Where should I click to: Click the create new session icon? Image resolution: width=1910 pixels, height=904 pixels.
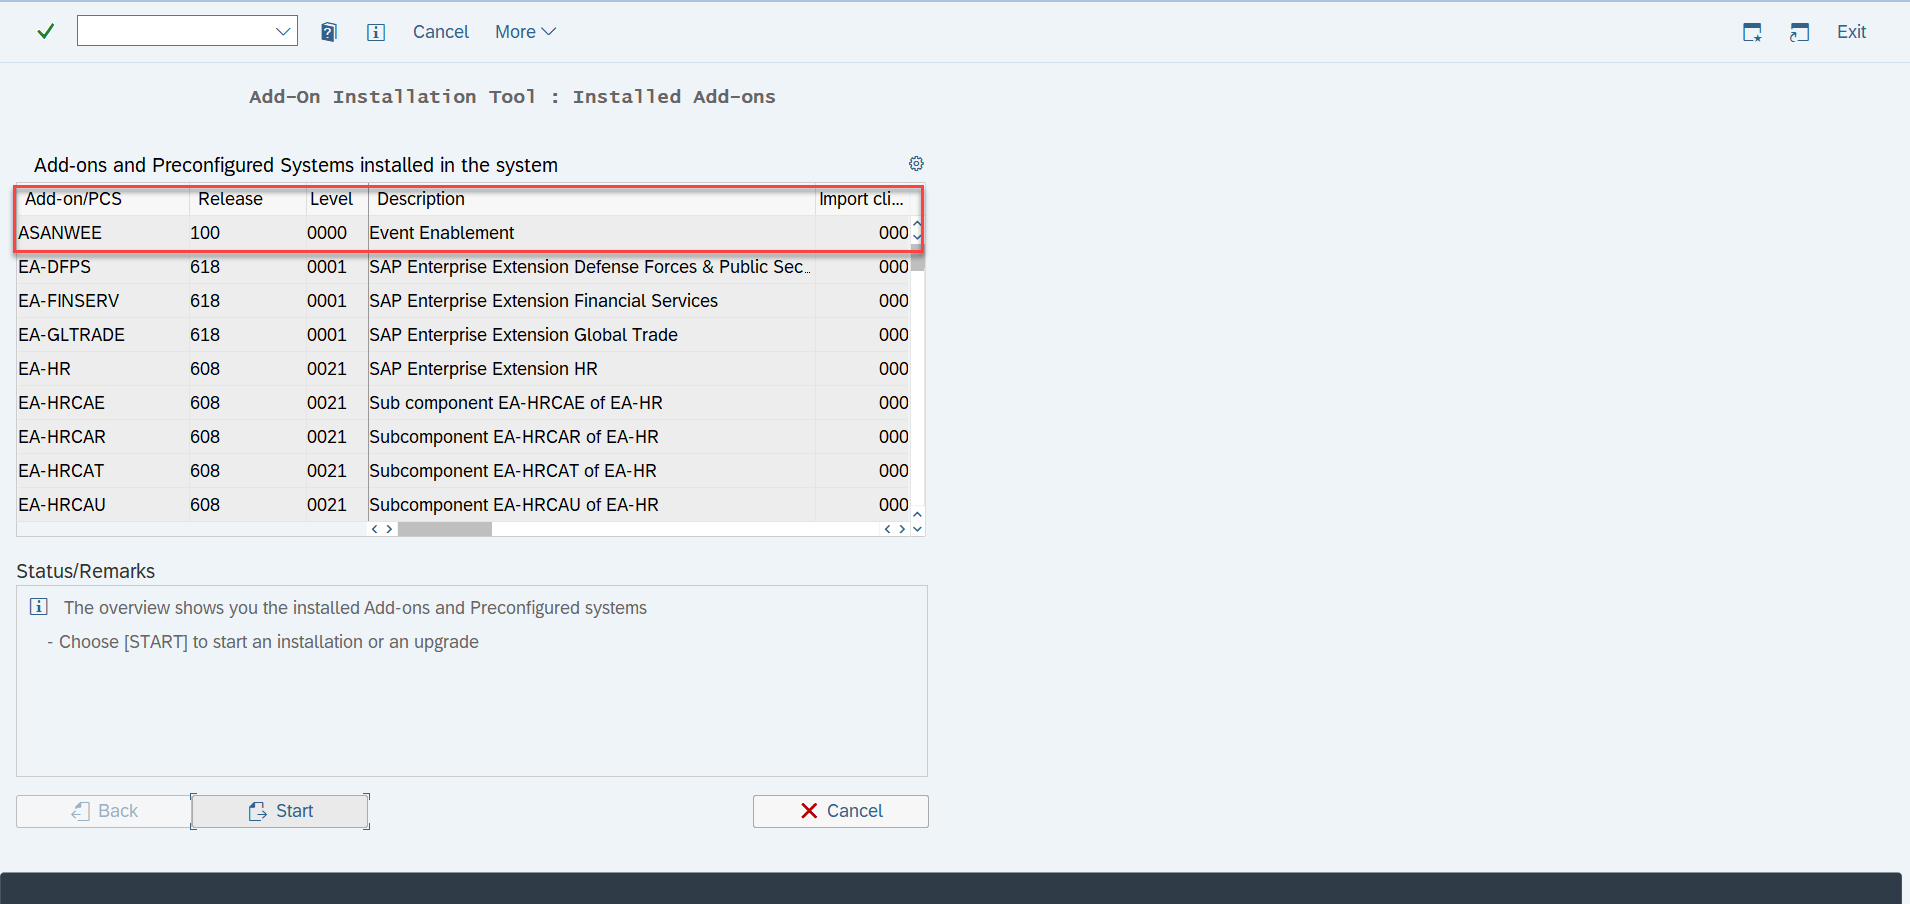pos(1752,32)
